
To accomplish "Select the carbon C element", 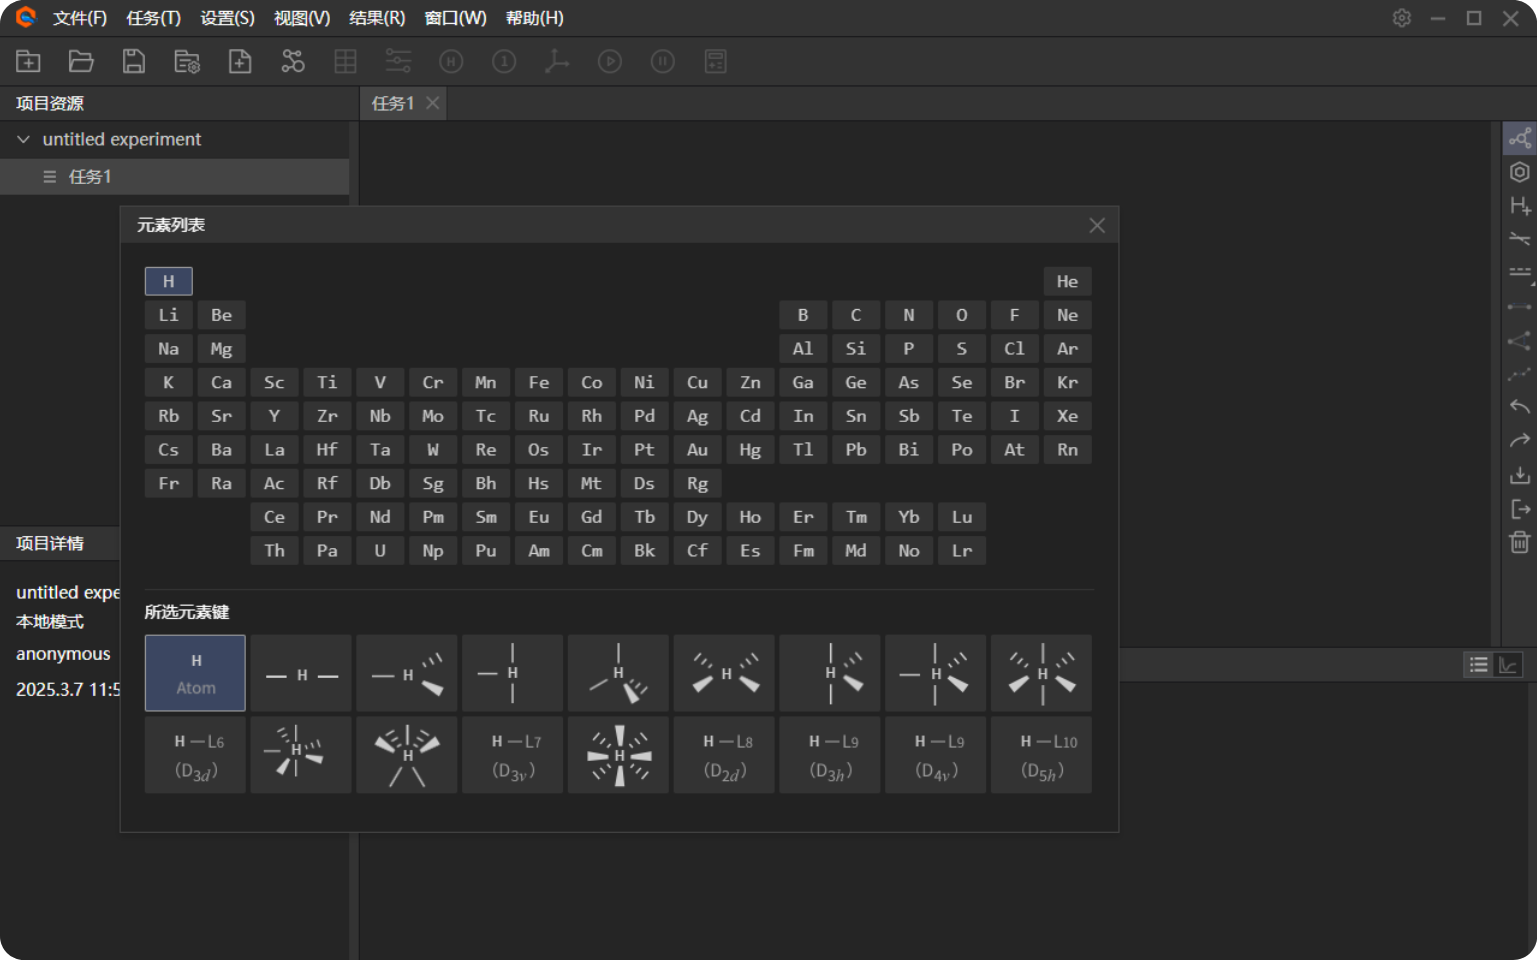I will coord(856,315).
